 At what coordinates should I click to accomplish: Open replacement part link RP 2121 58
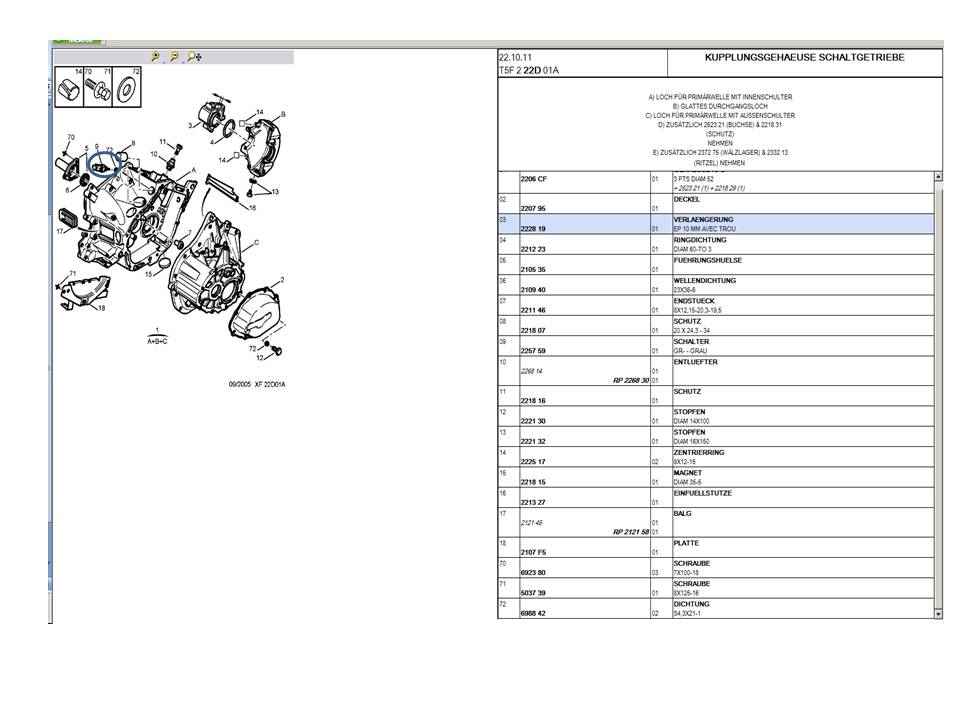pyautogui.click(x=631, y=532)
